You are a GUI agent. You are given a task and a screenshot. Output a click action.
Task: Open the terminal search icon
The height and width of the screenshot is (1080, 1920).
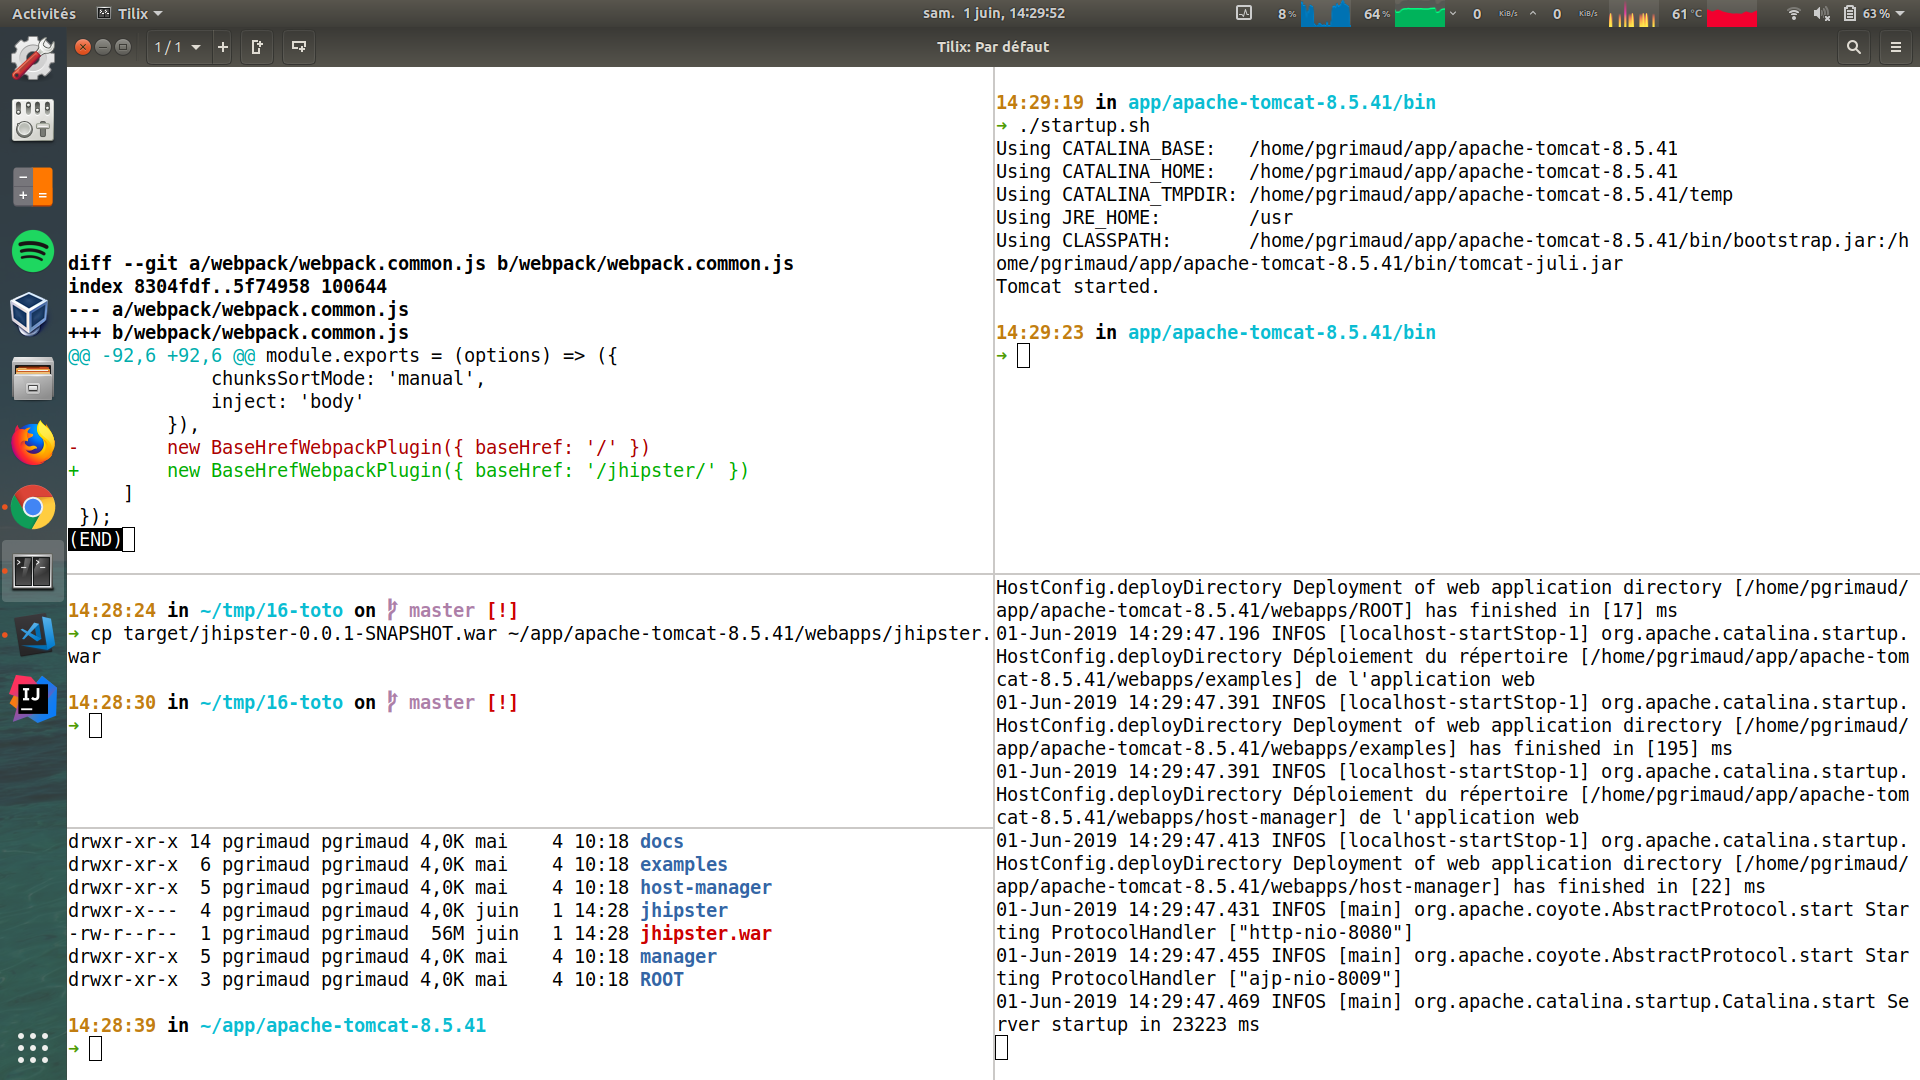click(x=1853, y=47)
